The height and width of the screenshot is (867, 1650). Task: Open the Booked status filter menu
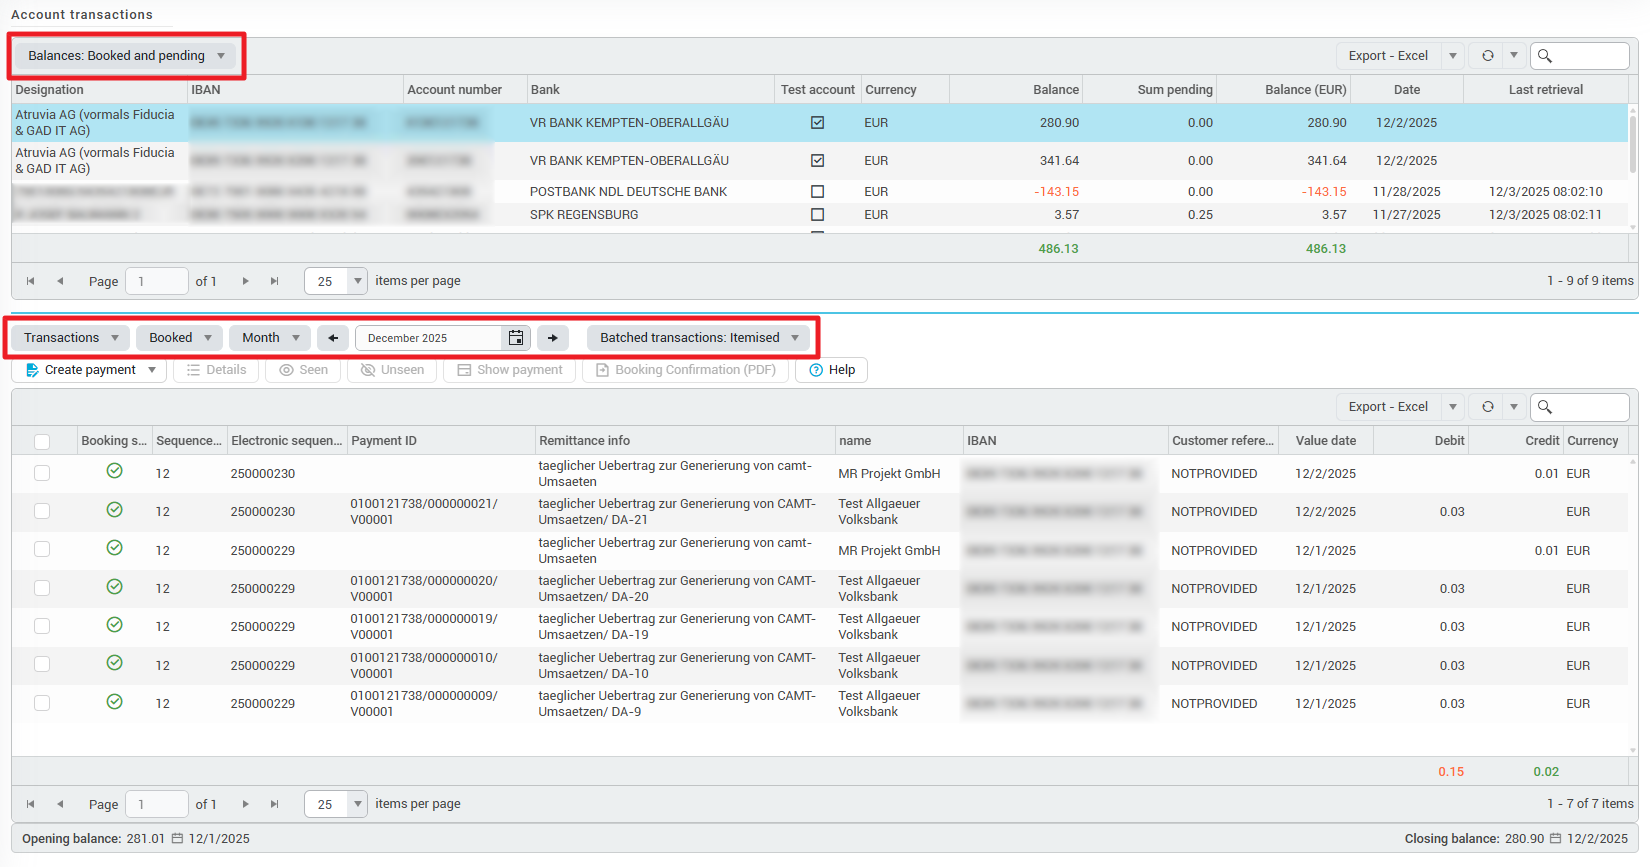[x=180, y=338]
